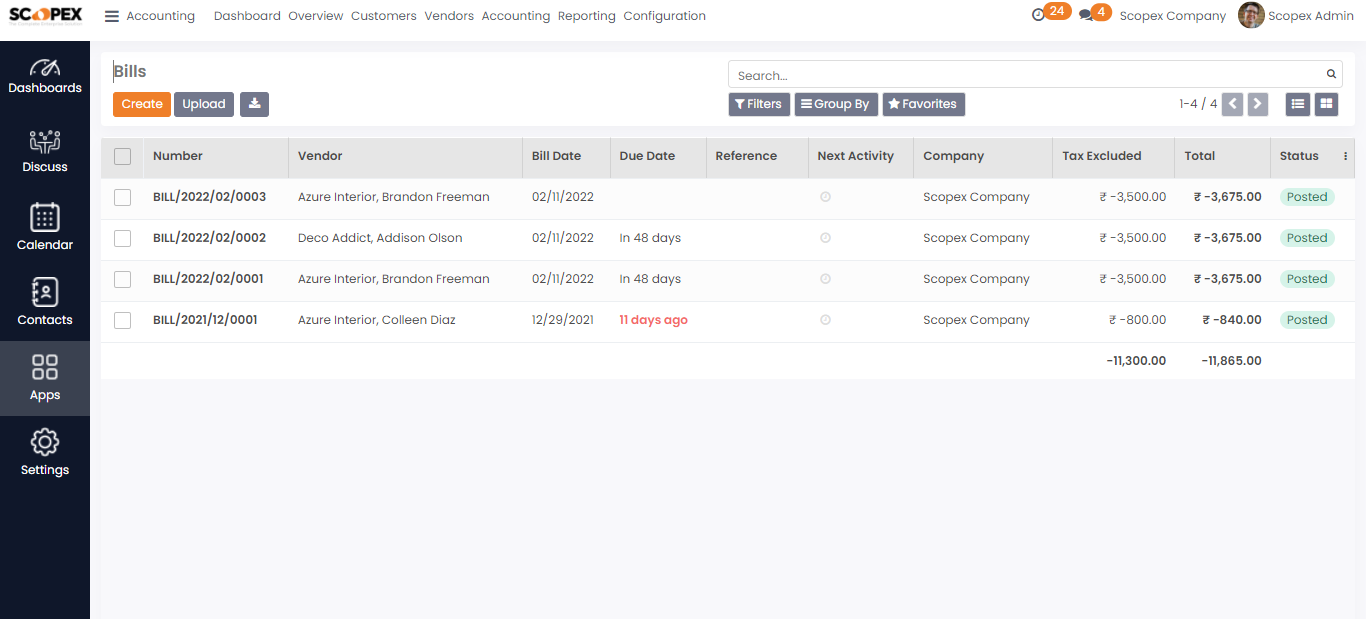Viewport: 1366px width, 619px height.
Task: Open activities clock icon with 24 badge
Action: point(1051,13)
